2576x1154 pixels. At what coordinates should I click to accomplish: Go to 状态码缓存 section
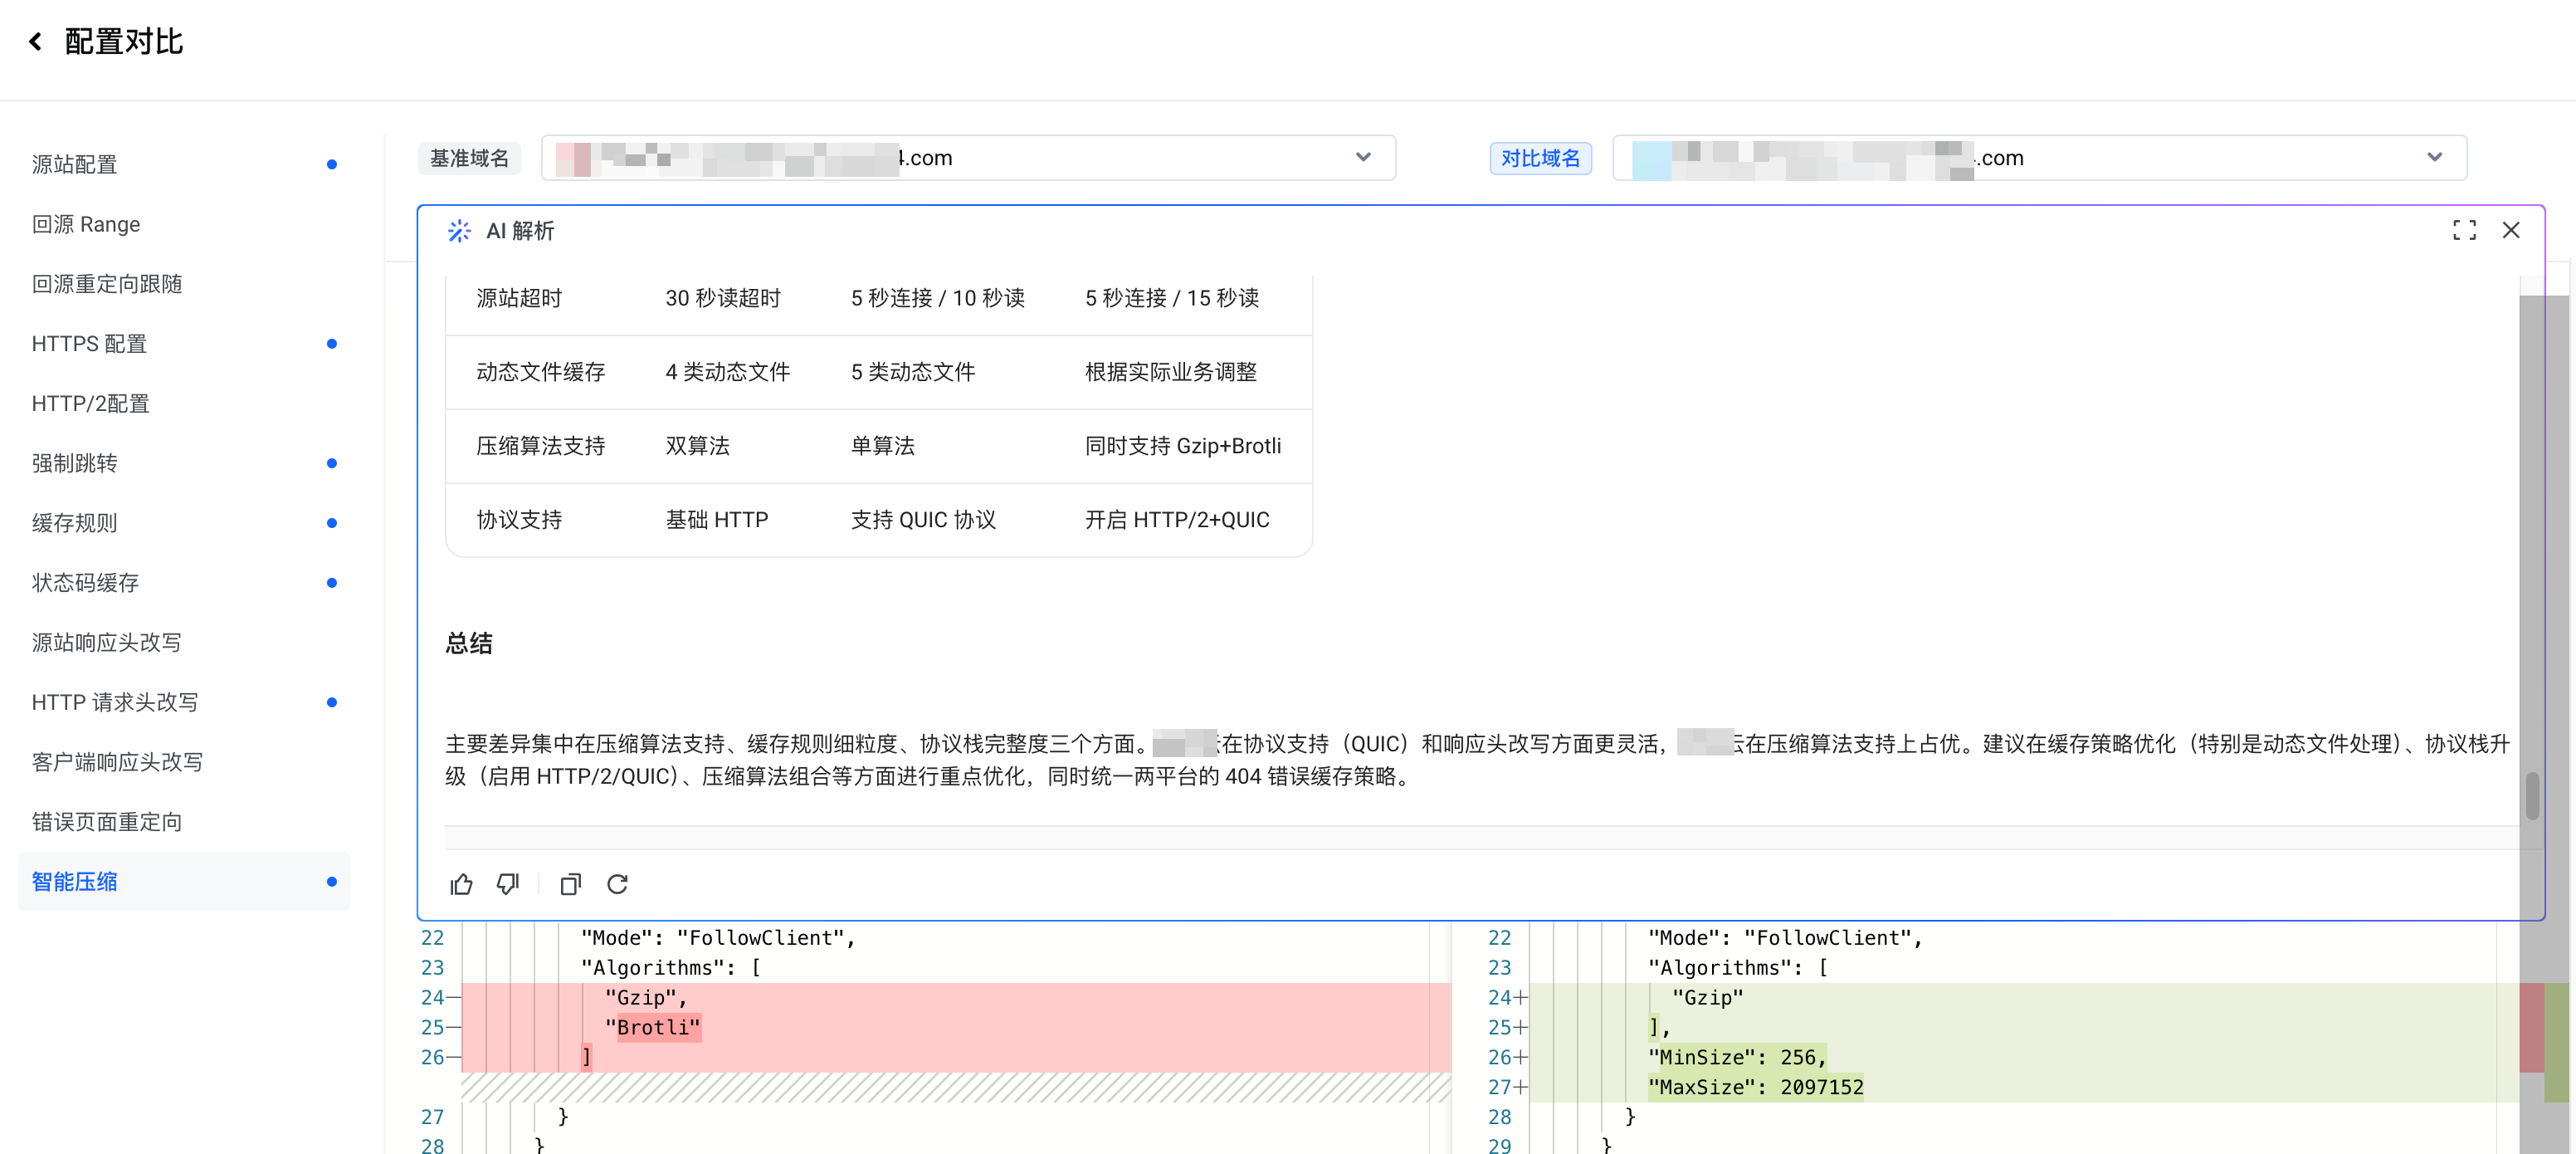pyautogui.click(x=85, y=583)
